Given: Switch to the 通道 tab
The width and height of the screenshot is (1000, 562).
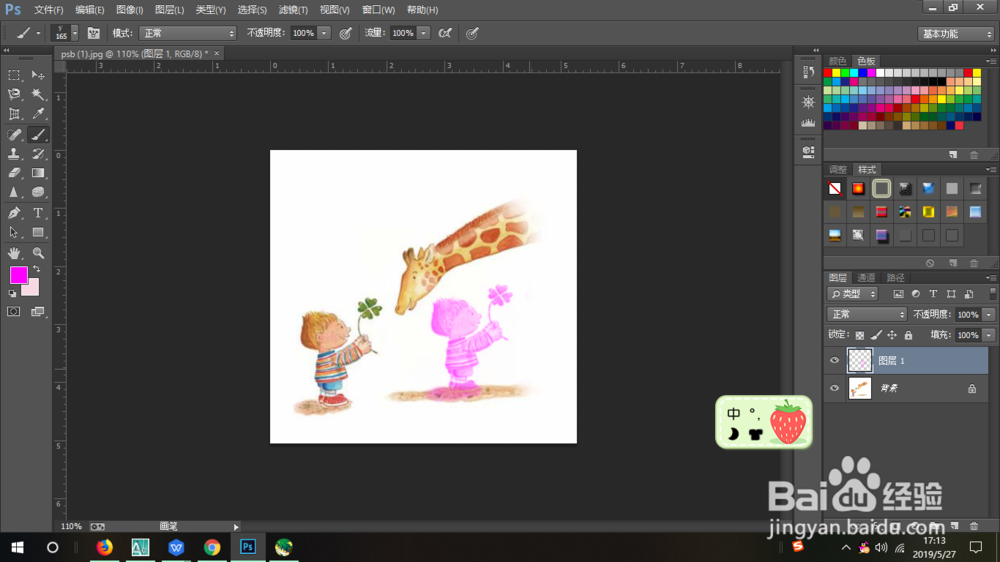Looking at the screenshot, I should point(866,277).
